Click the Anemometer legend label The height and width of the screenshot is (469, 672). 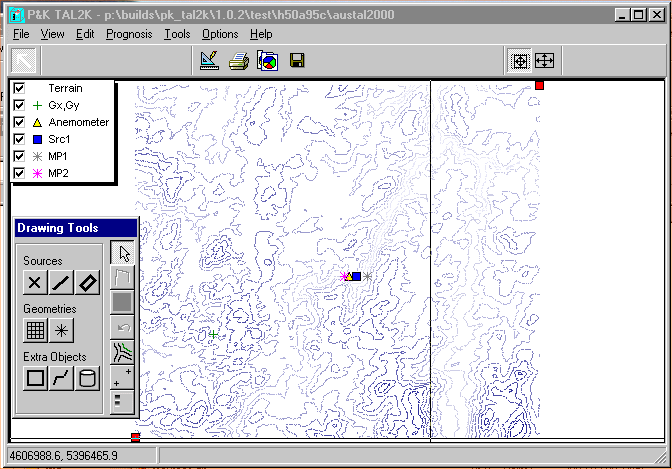[79, 122]
